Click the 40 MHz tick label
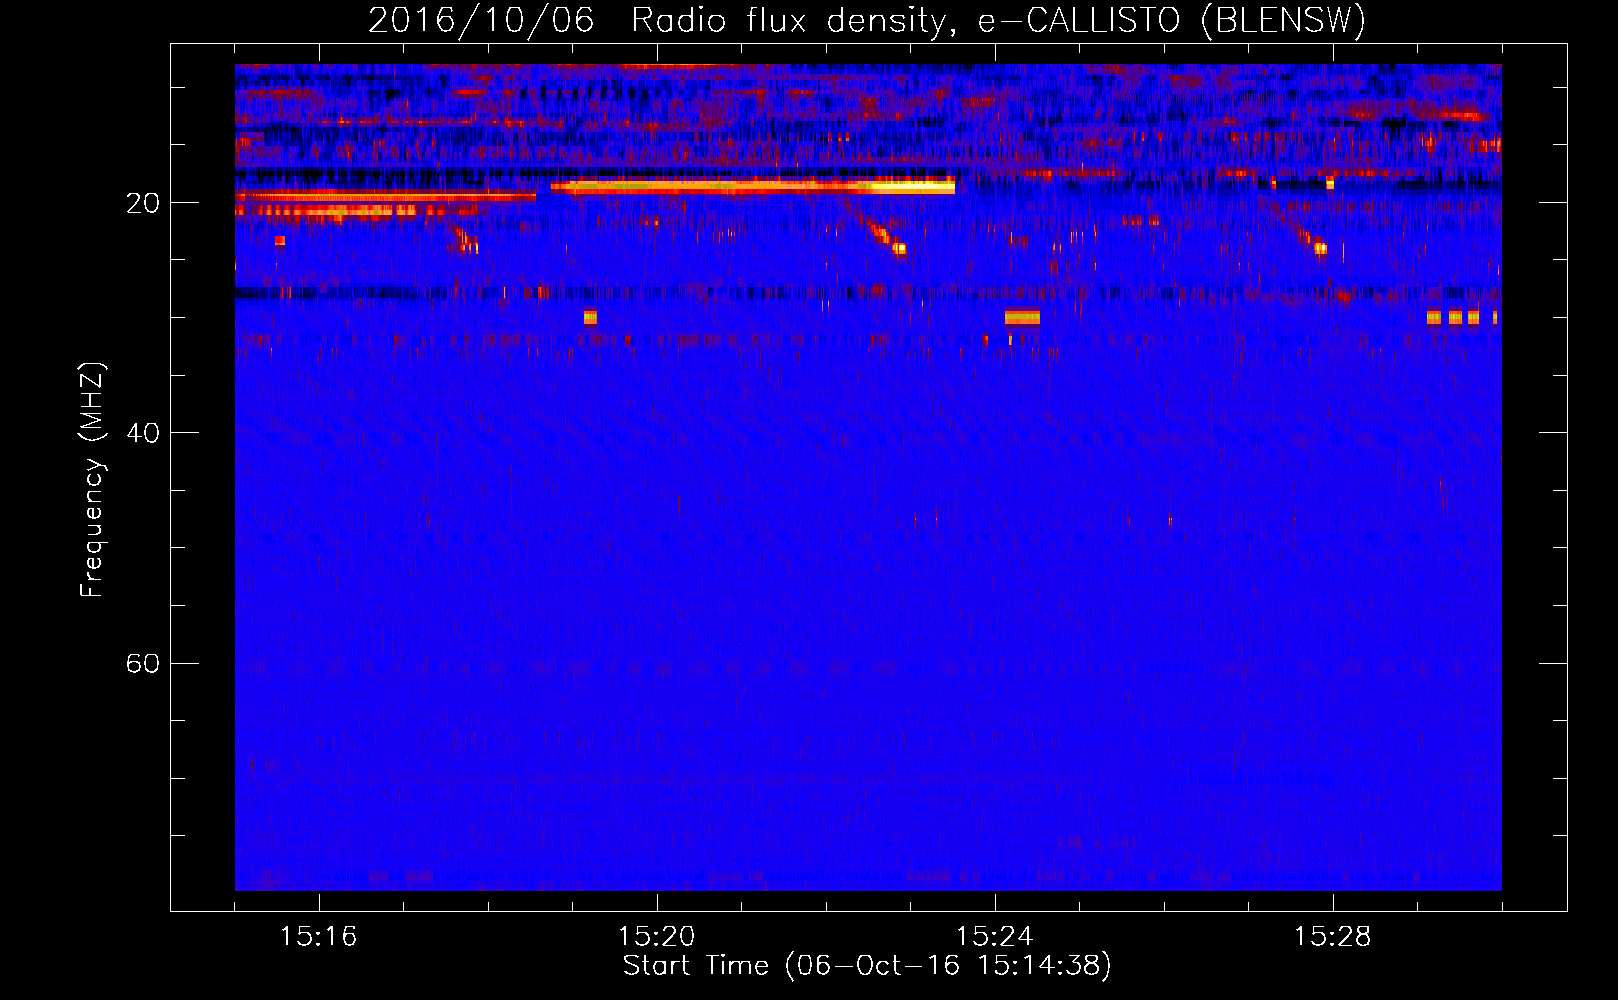 [x=143, y=433]
